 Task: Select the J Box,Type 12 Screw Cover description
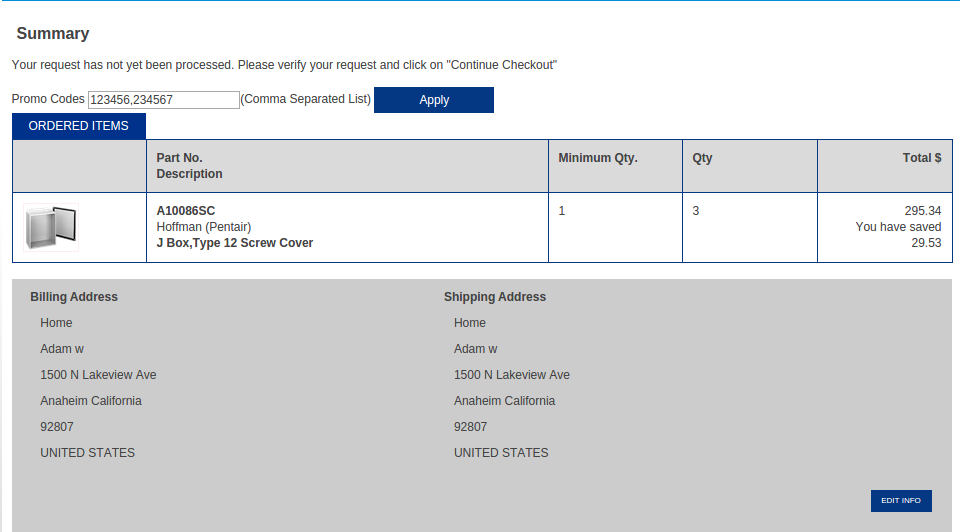tap(234, 243)
